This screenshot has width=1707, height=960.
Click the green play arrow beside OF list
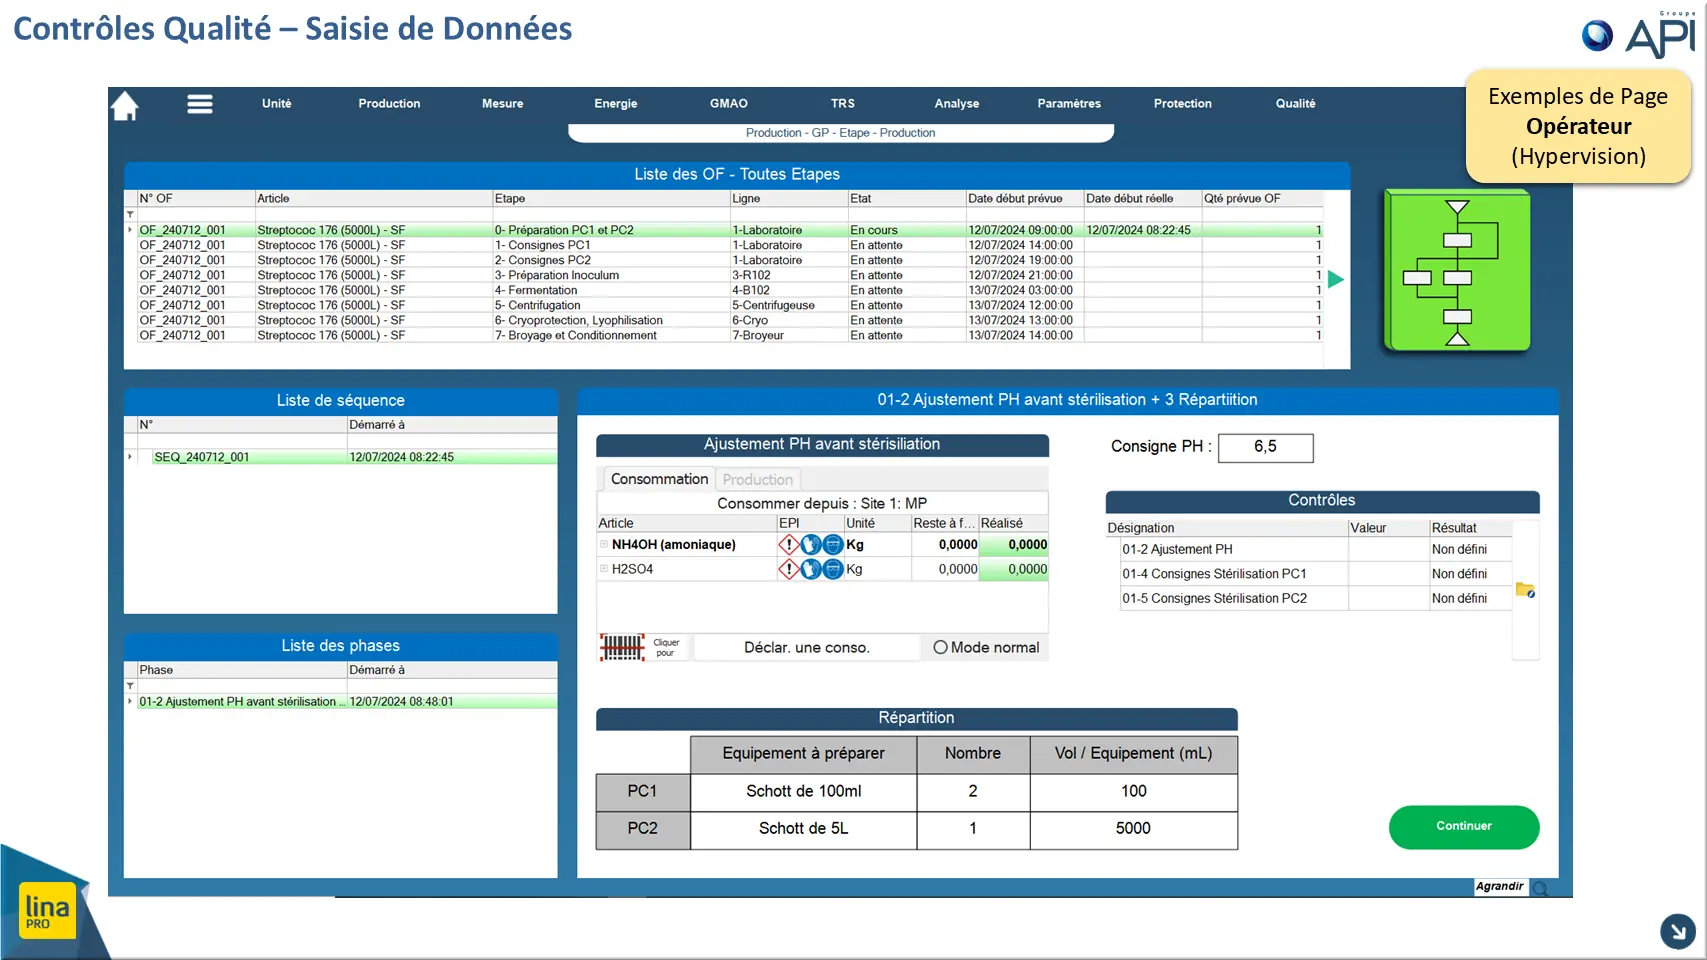click(1336, 279)
